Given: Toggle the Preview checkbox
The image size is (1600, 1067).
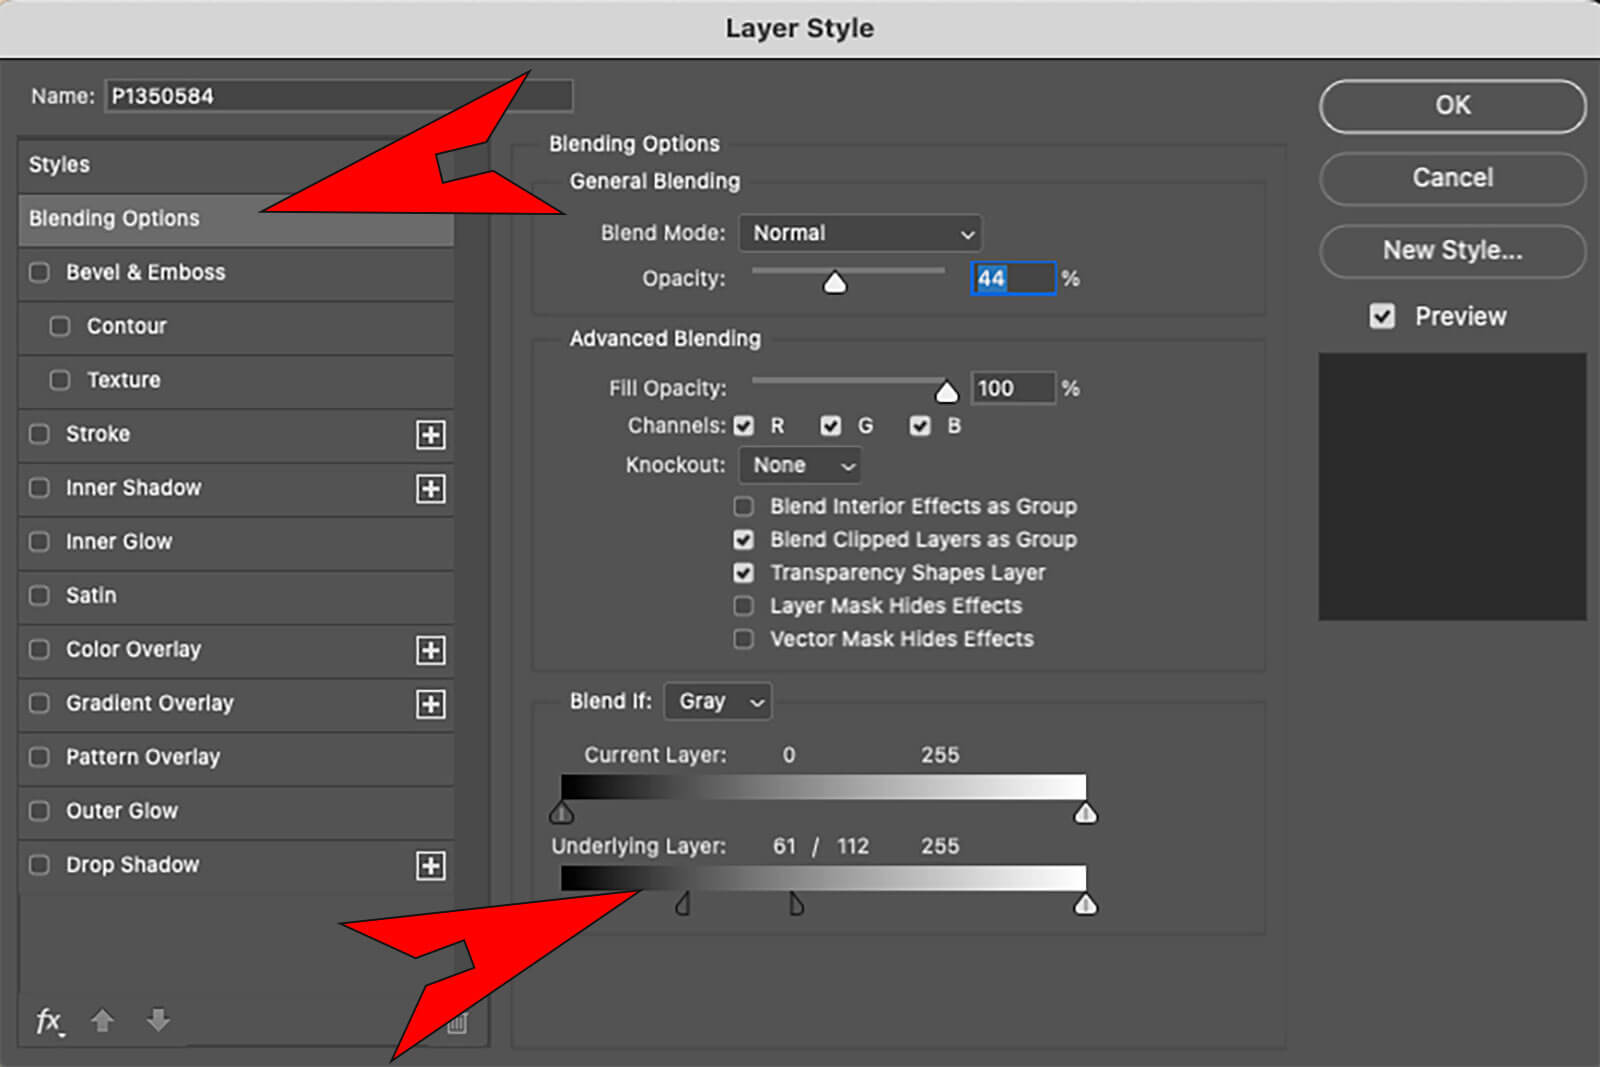Looking at the screenshot, I should (1383, 317).
